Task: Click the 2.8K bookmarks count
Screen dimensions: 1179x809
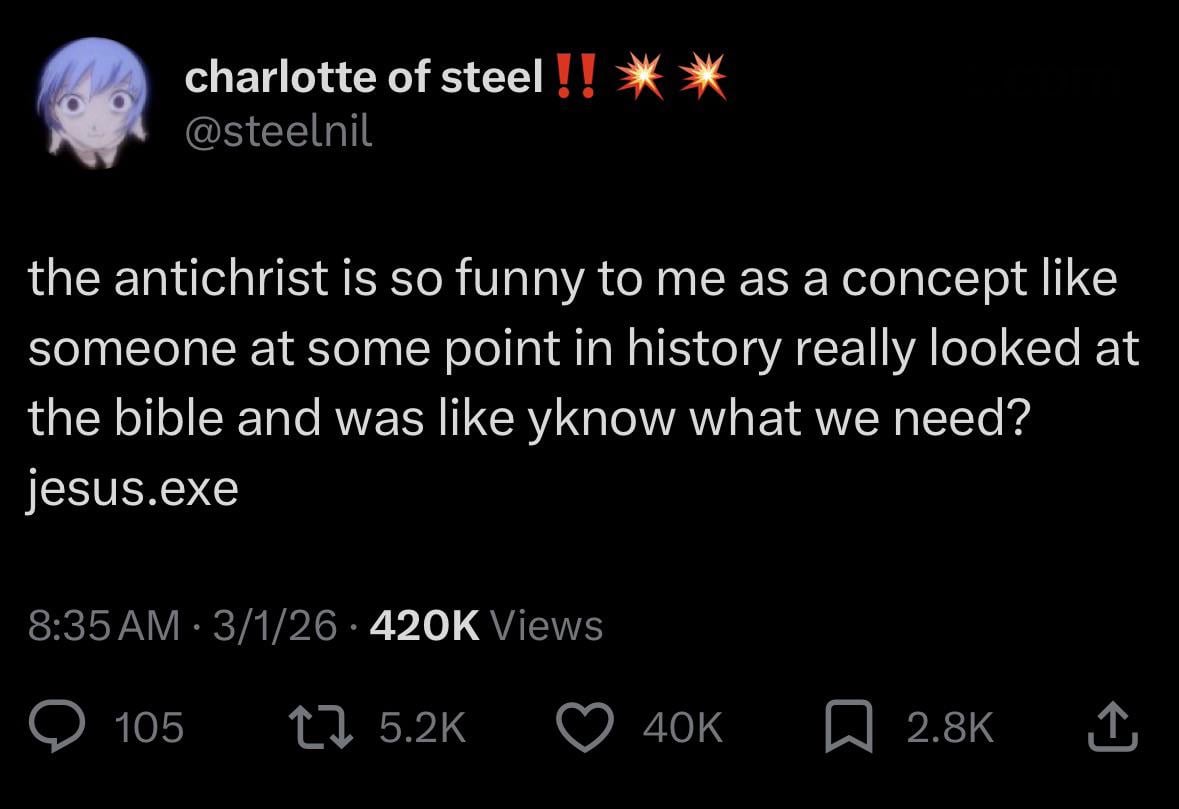Action: [x=949, y=728]
